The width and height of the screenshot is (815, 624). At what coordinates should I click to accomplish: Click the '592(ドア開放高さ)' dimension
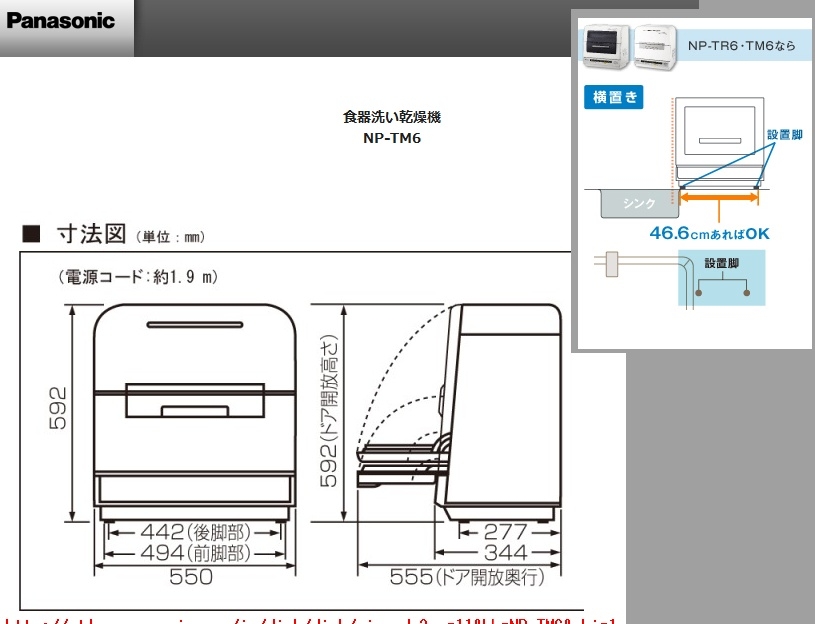328,410
